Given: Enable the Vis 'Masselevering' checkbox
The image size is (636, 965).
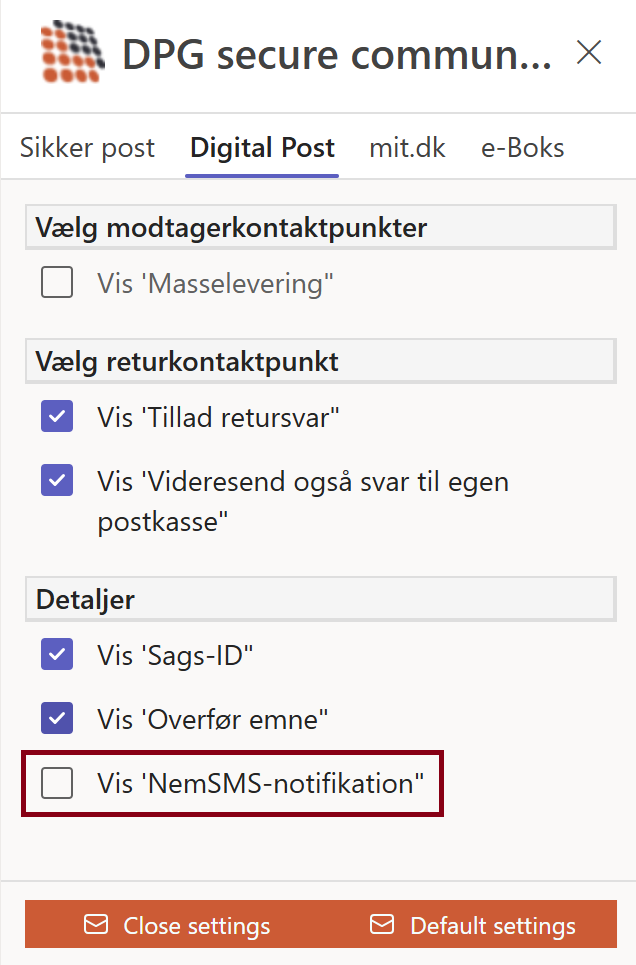Looking at the screenshot, I should (x=57, y=284).
